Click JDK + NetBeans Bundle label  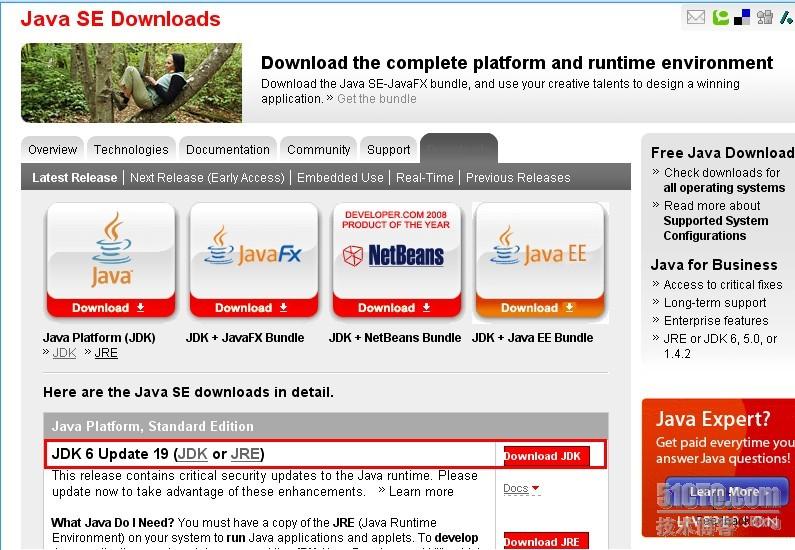pos(395,338)
